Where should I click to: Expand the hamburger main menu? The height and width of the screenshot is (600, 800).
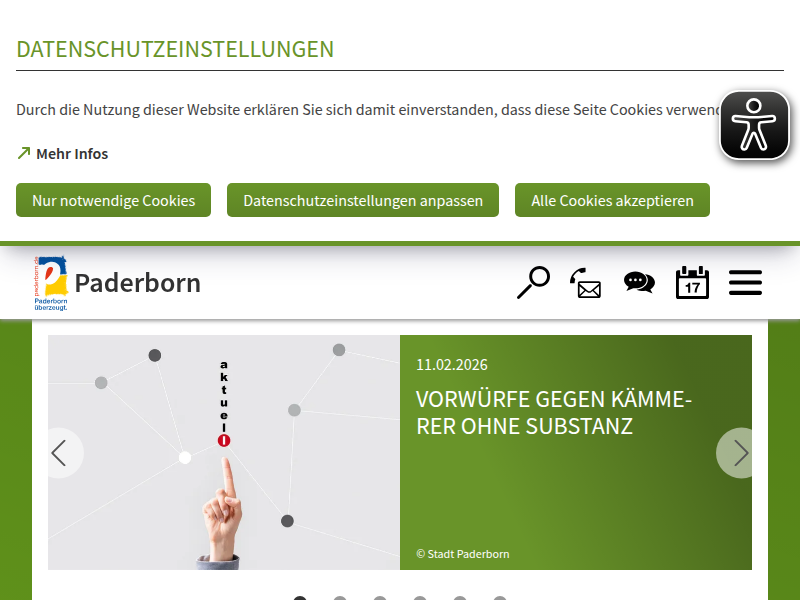click(x=745, y=283)
